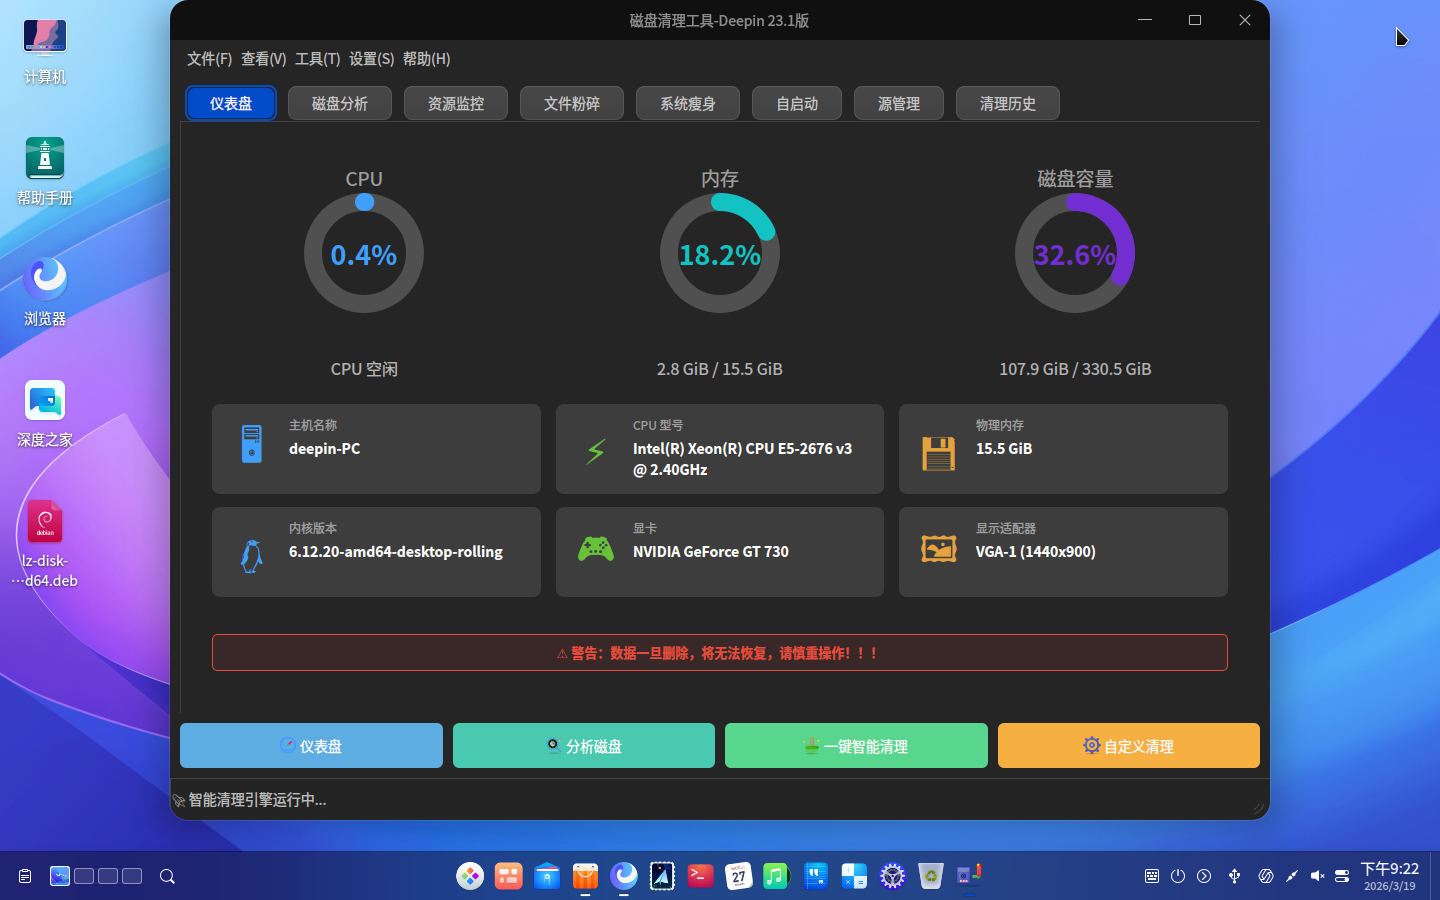The width and height of the screenshot is (1440, 900).
Task: Open the clipboard icon in the taskbar
Action: (25, 876)
